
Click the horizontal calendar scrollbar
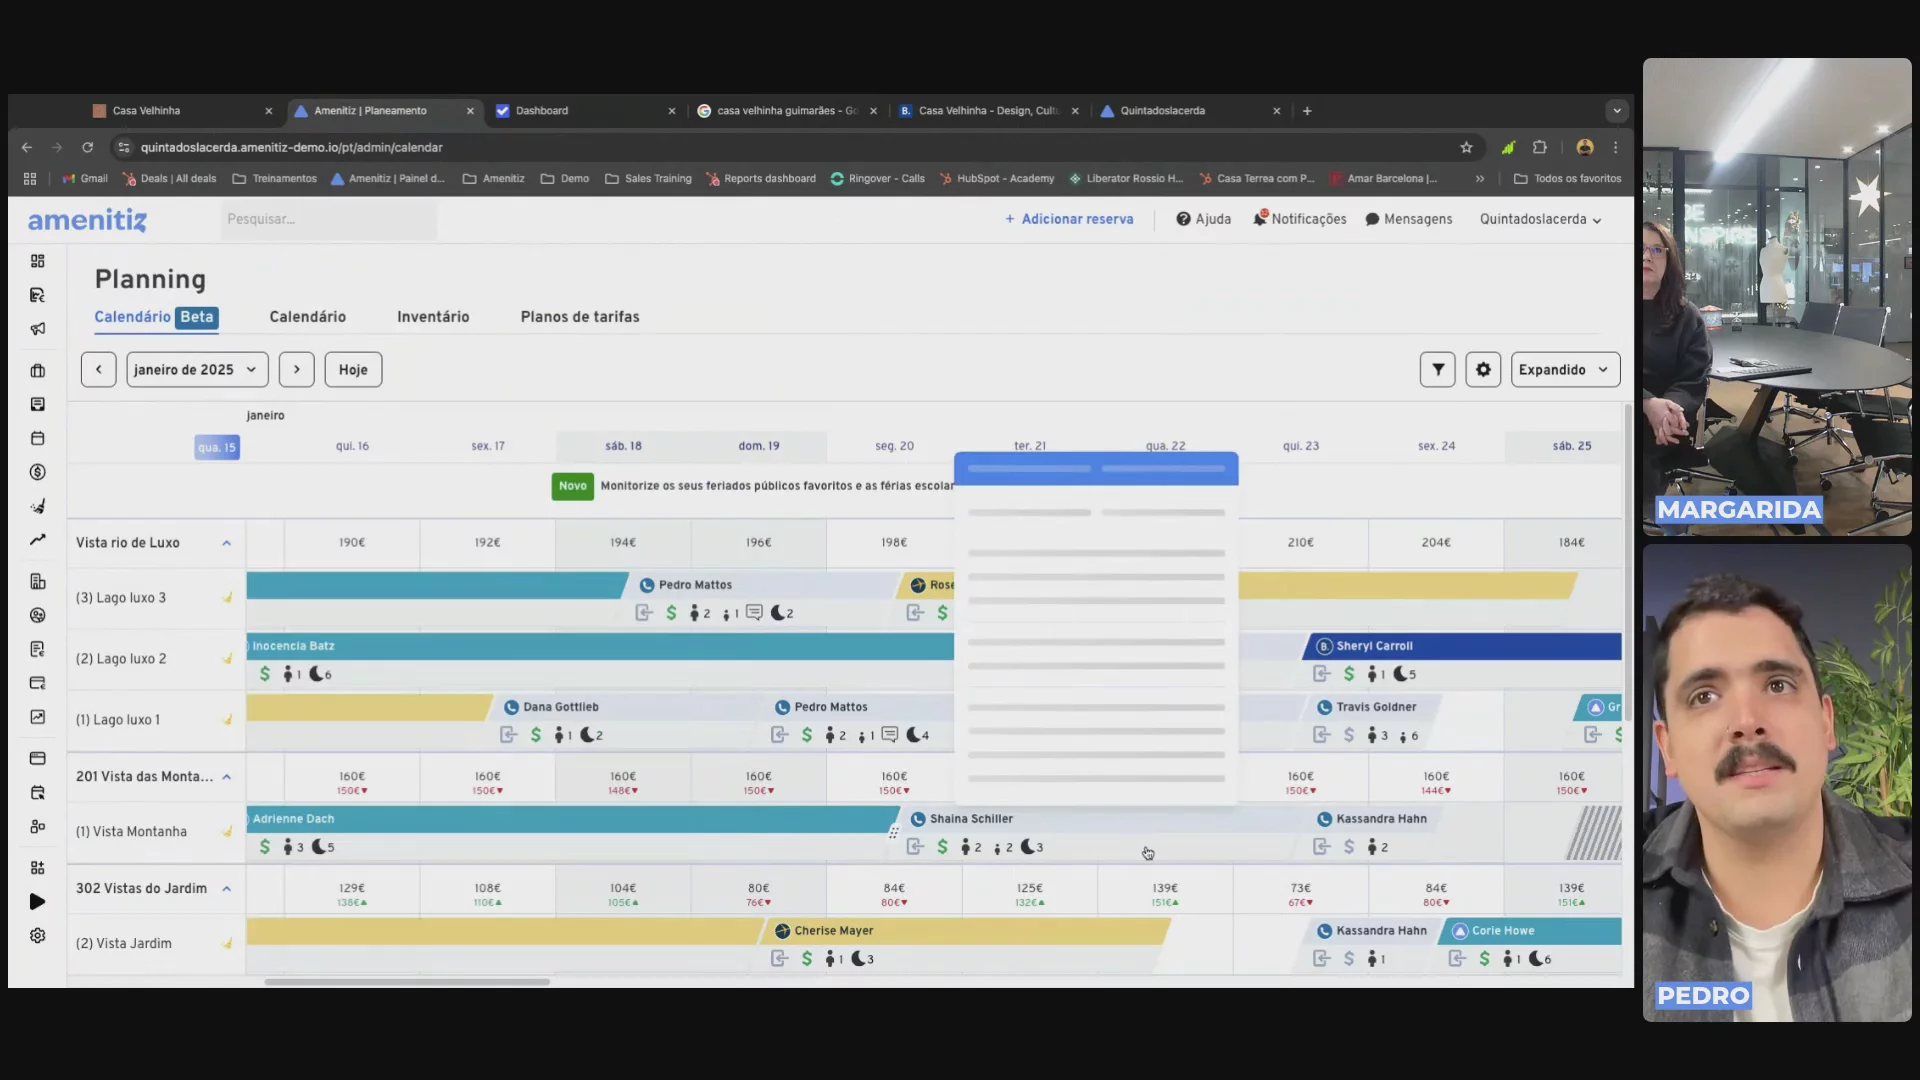point(407,982)
